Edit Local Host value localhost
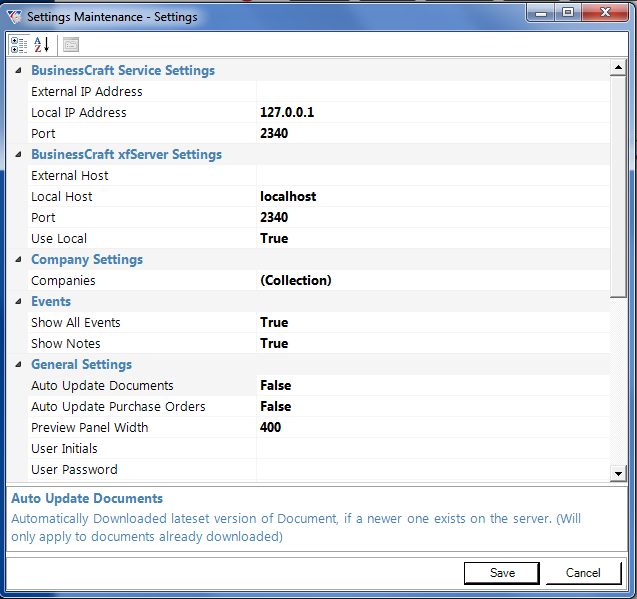The image size is (637, 599). [433, 197]
